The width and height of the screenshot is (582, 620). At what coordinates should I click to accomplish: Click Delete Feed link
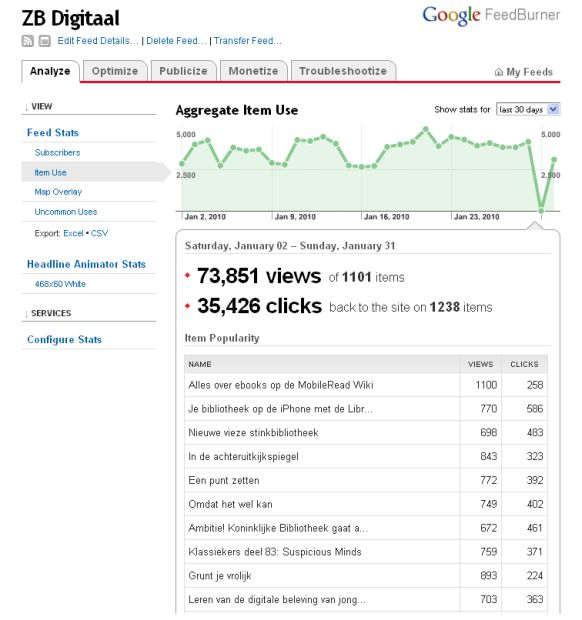tap(176, 41)
